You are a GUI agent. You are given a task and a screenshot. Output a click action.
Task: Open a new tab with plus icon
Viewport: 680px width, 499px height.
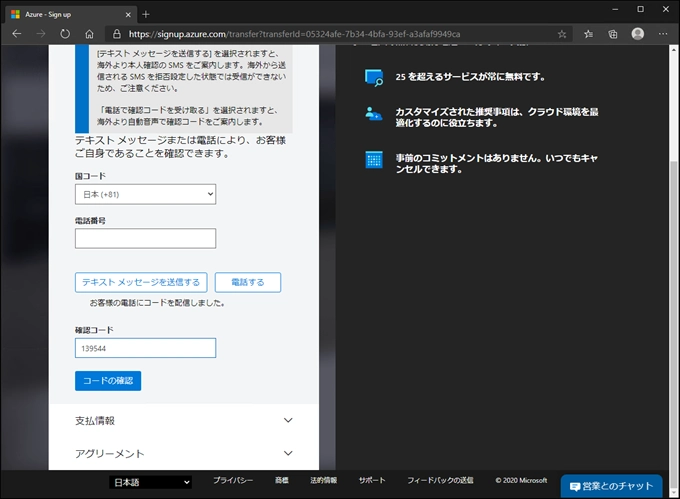[146, 14]
